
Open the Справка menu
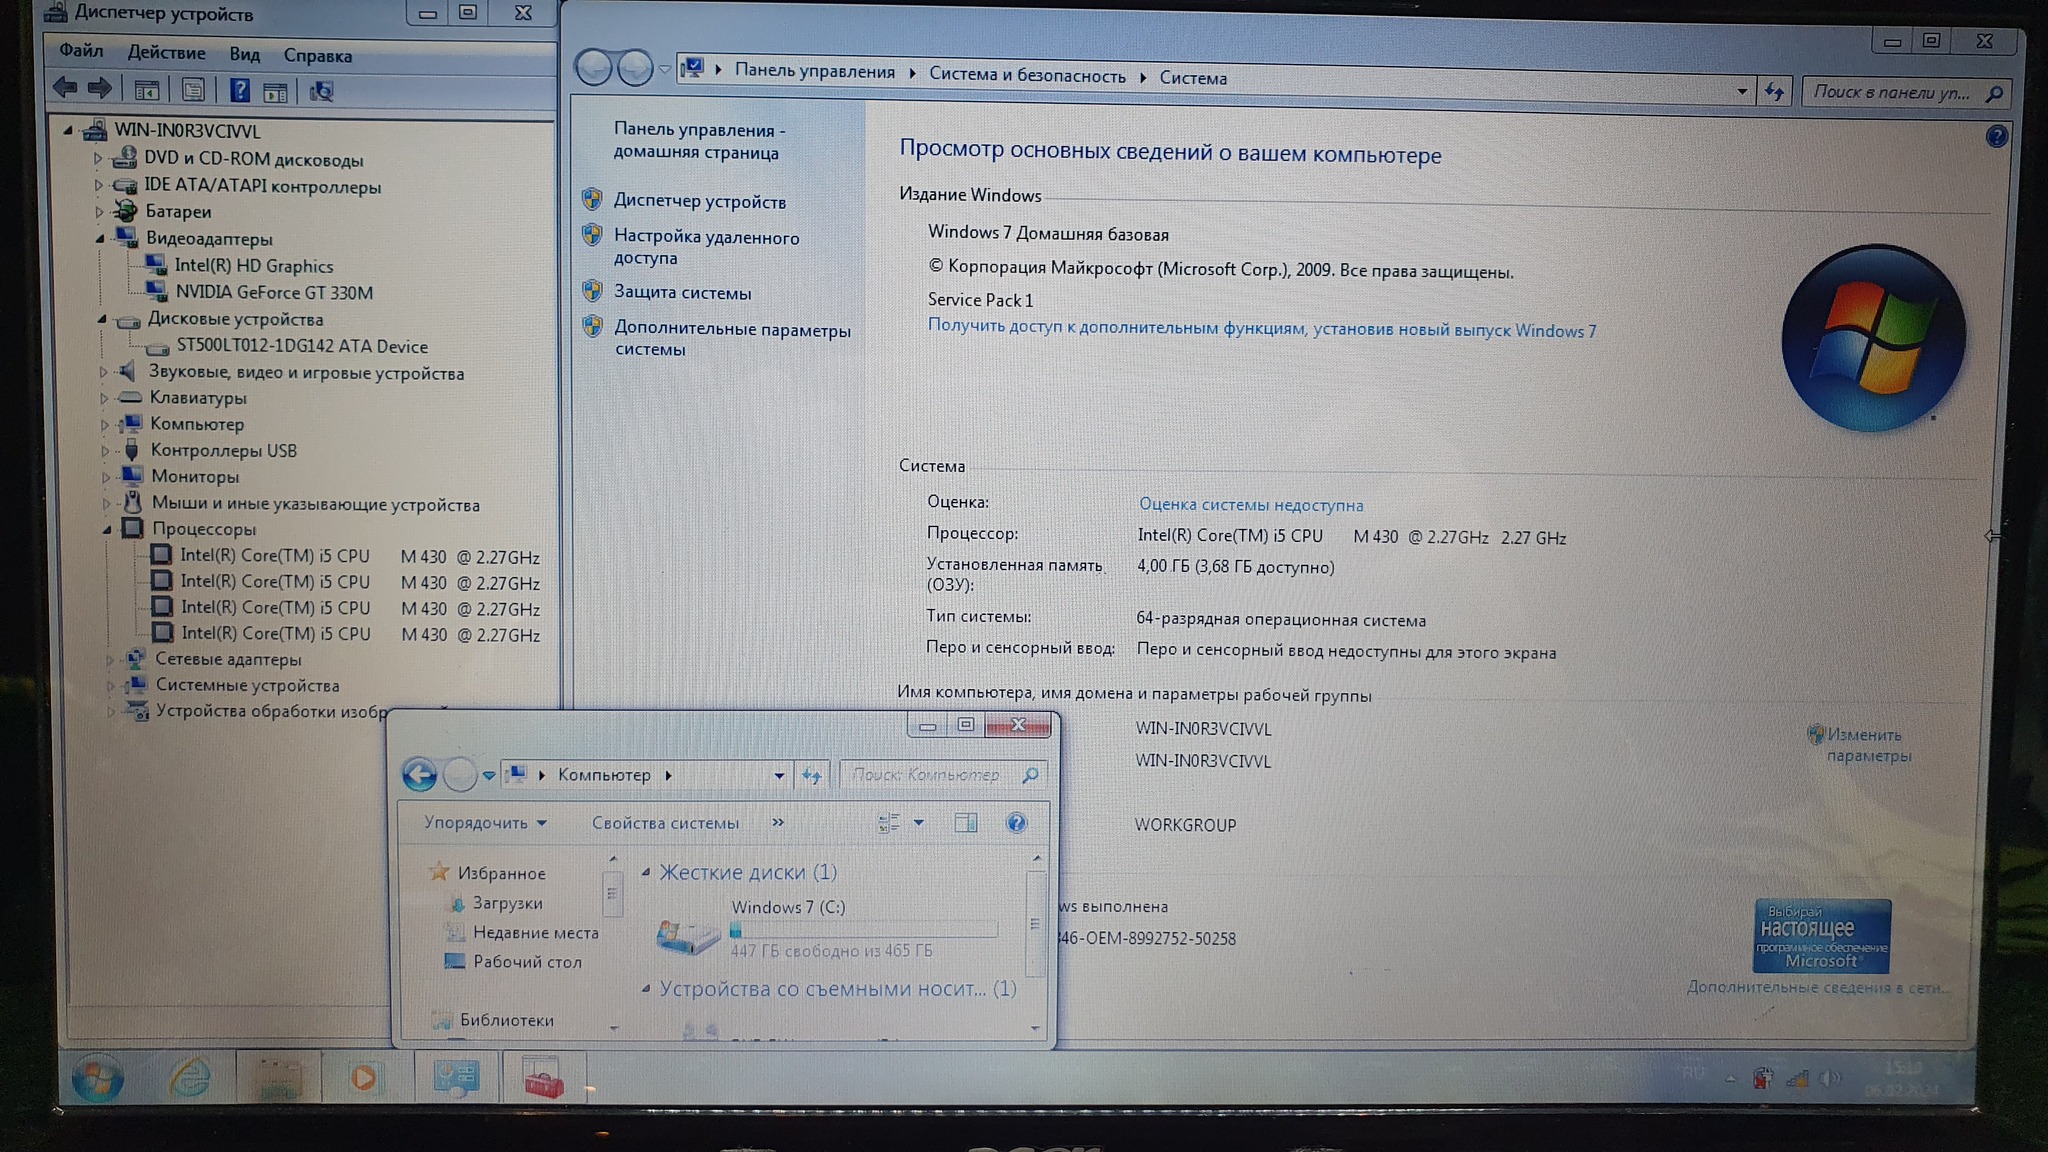pos(317,56)
